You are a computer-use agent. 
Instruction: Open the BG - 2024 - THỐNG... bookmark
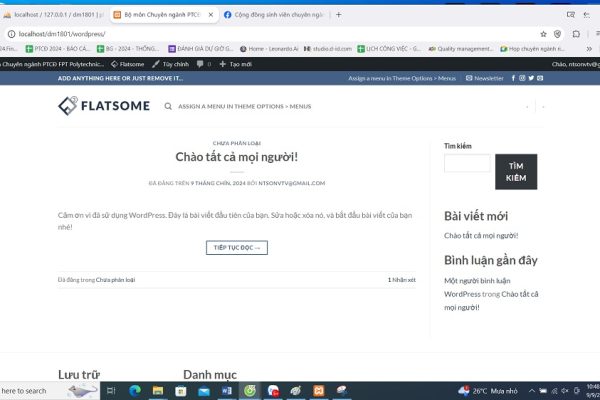(128, 49)
